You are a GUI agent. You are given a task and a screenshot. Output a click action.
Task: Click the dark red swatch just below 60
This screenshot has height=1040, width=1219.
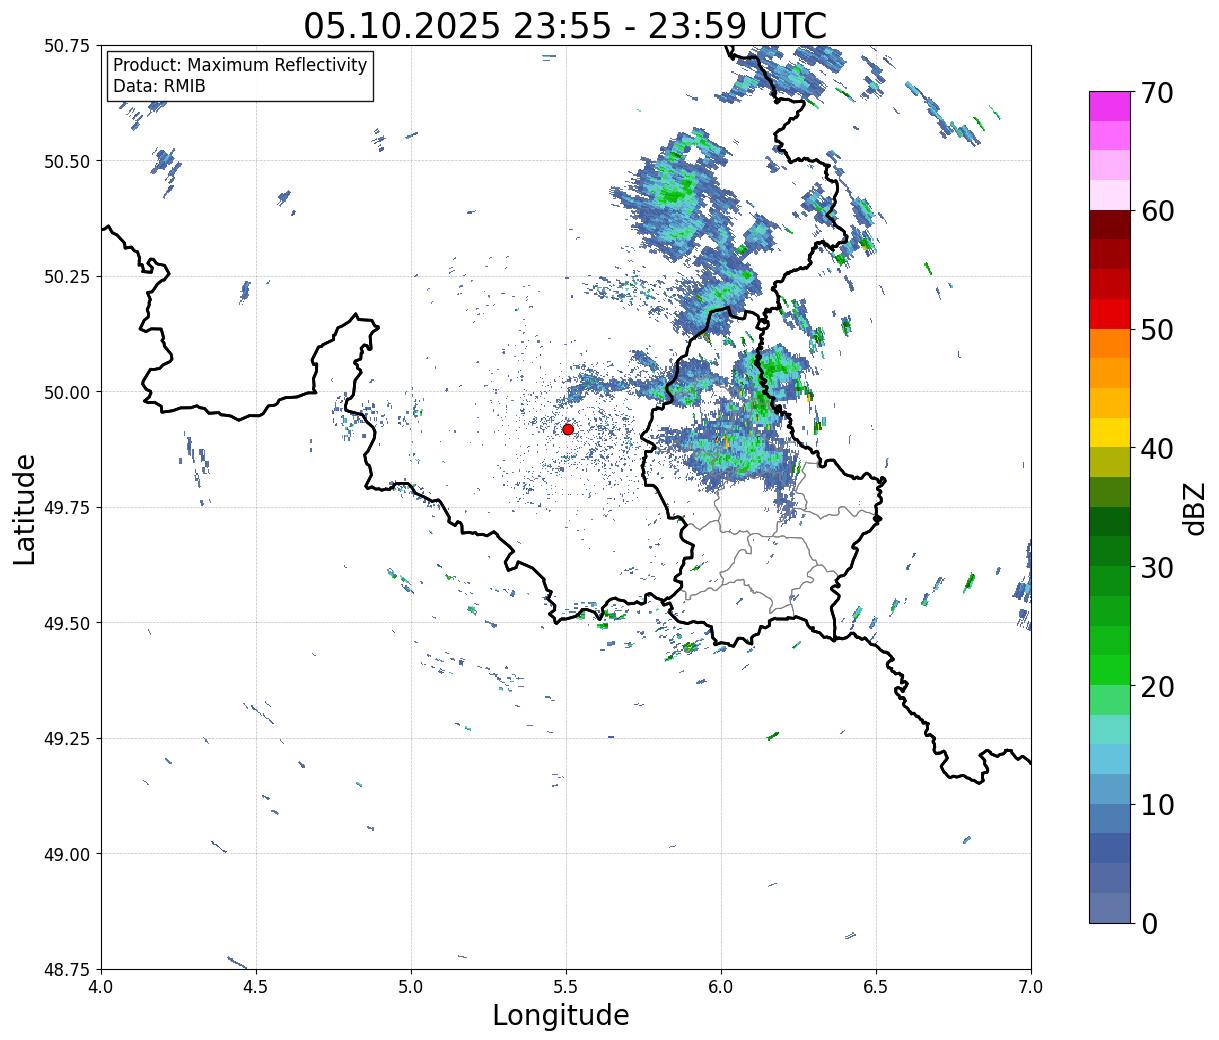(1110, 224)
